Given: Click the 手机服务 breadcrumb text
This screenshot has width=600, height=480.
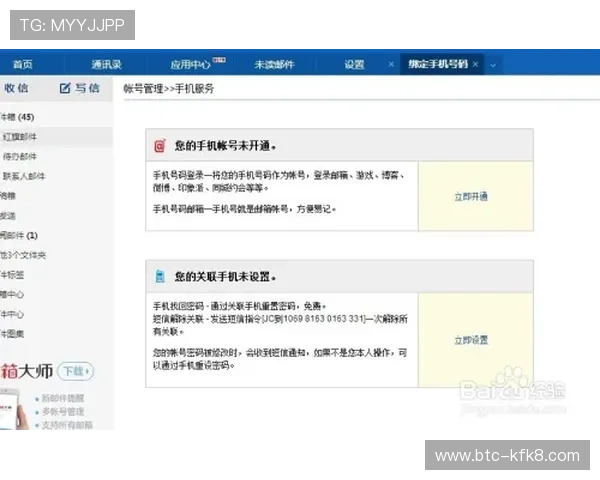Looking at the screenshot, I should pyautogui.click(x=194, y=89).
